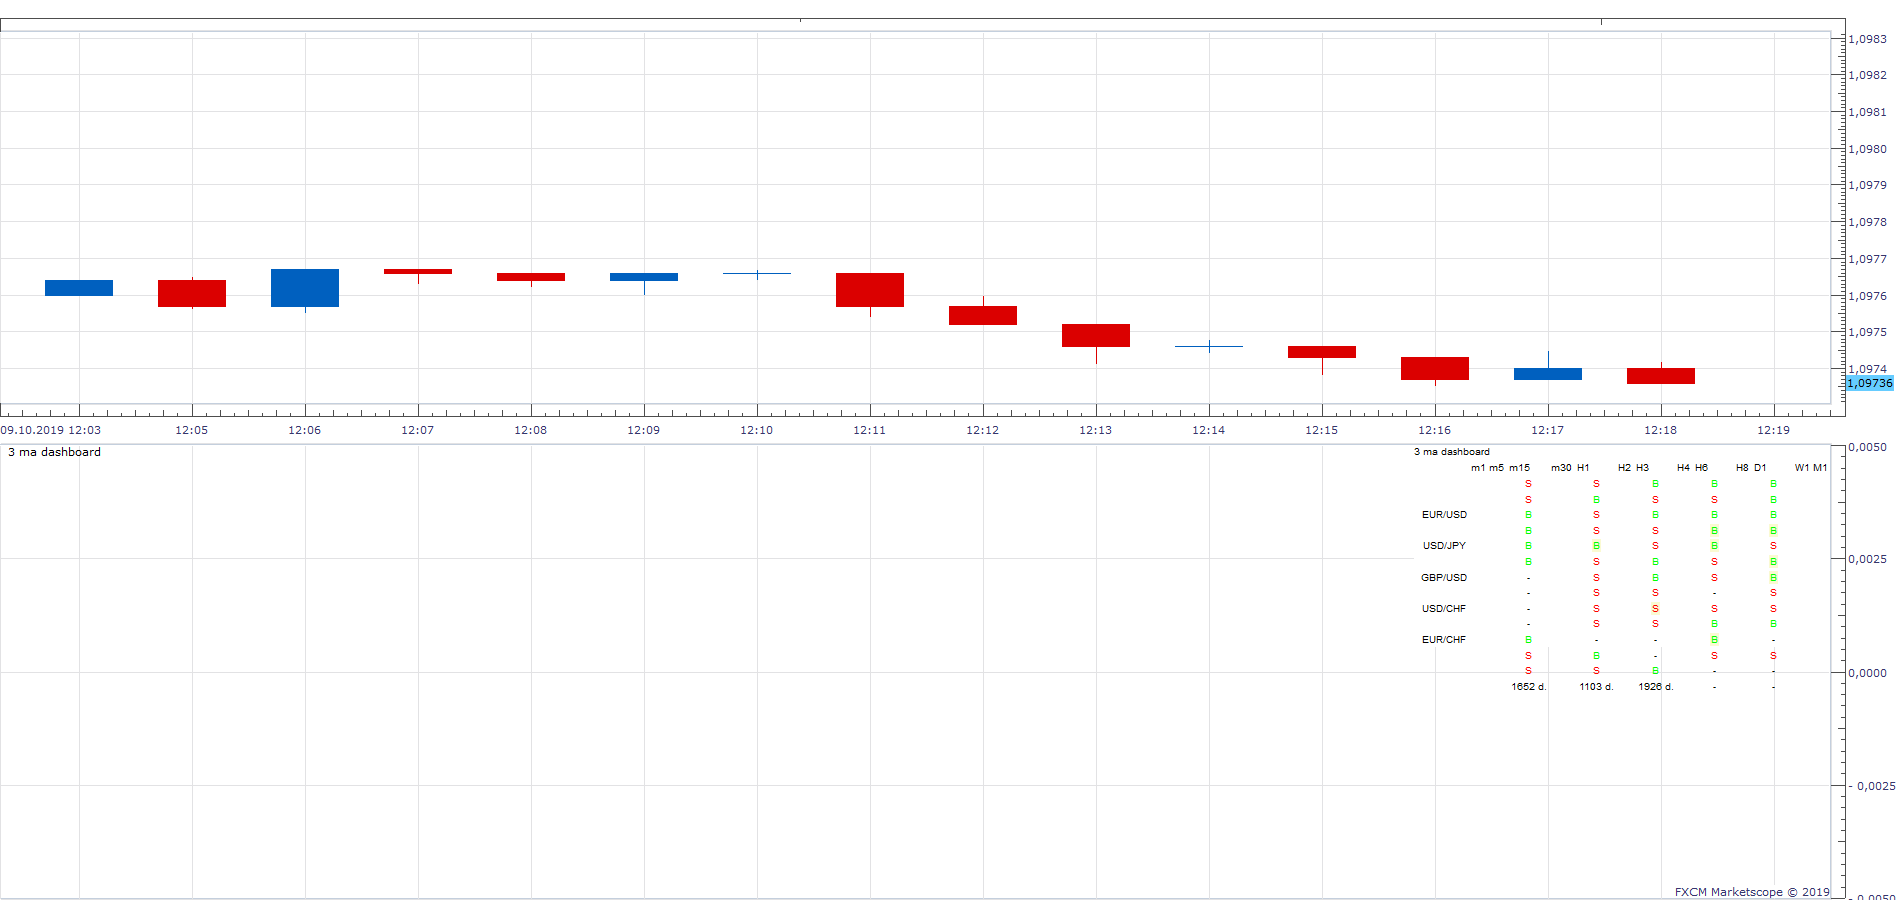This screenshot has width=1903, height=900.
Task: Select the red candle at 12:13
Action: click(1096, 336)
